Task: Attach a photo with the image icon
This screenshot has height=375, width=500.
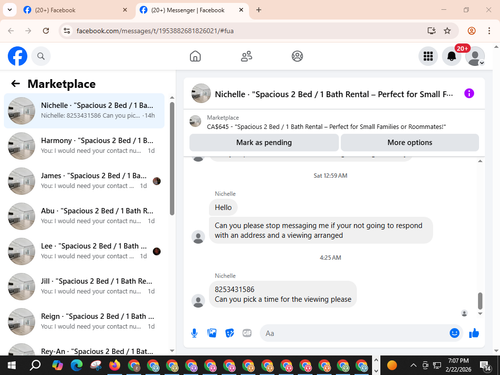Action: (212, 333)
